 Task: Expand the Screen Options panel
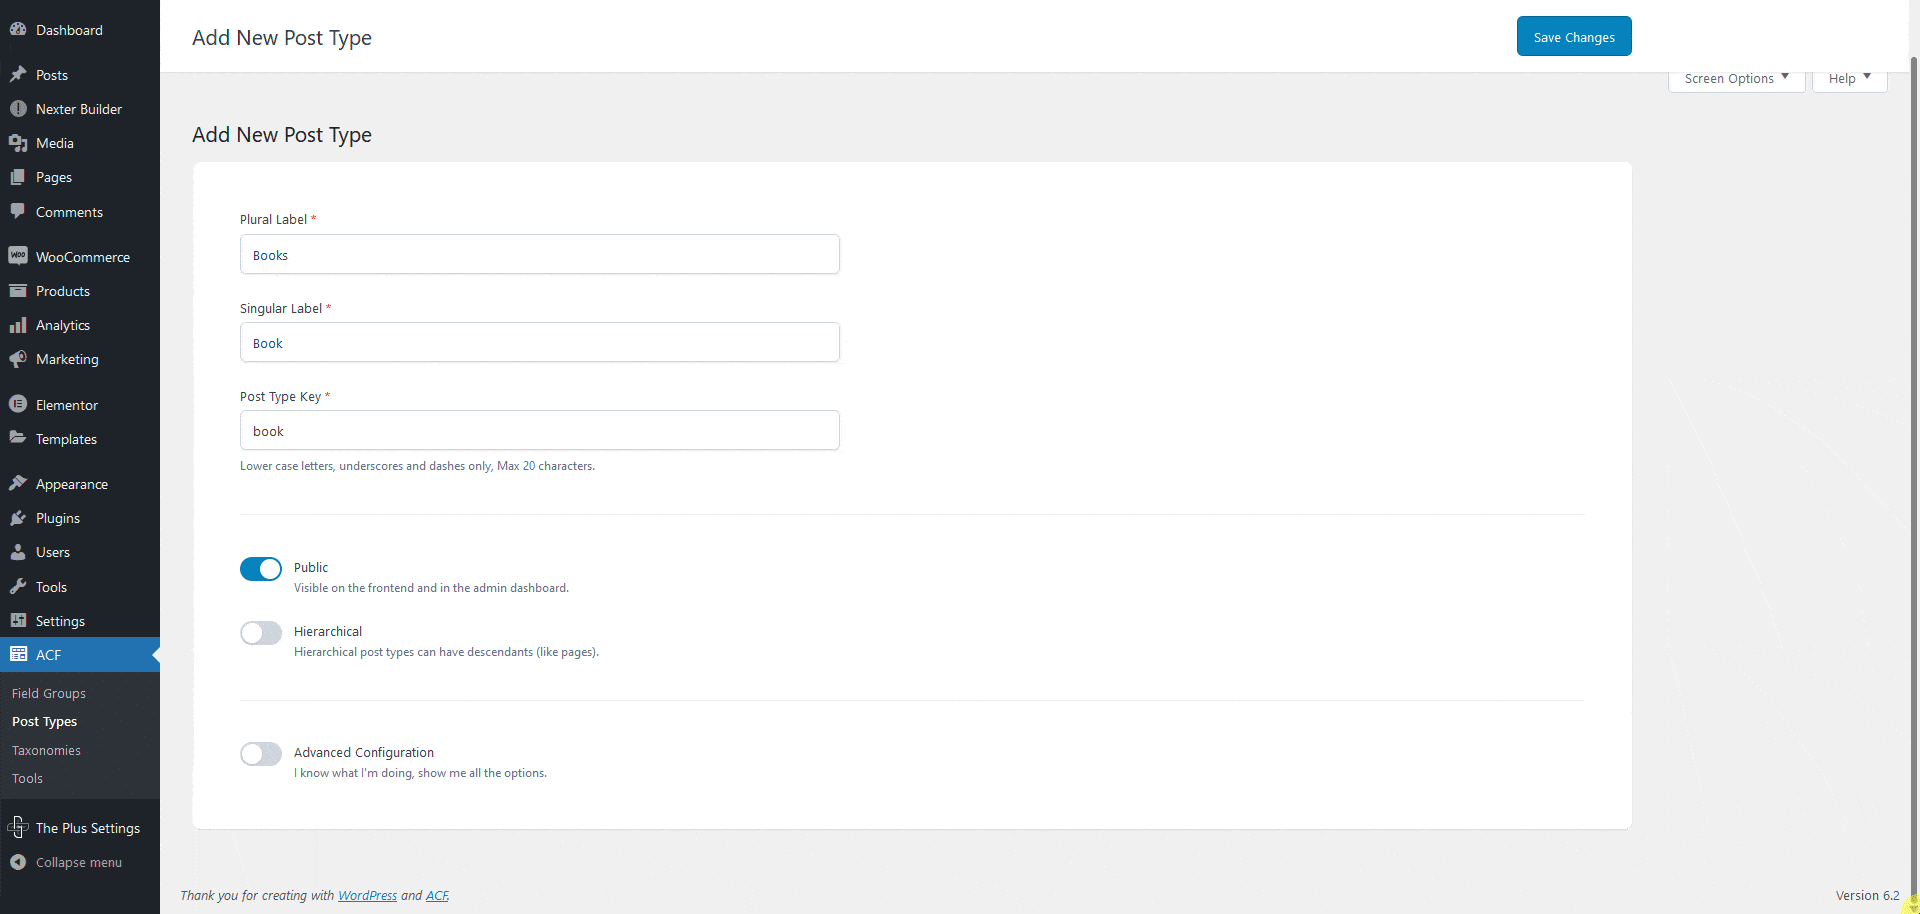pyautogui.click(x=1735, y=78)
